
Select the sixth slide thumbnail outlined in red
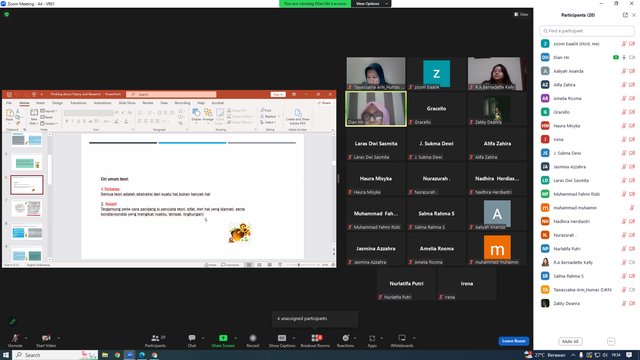(27, 185)
